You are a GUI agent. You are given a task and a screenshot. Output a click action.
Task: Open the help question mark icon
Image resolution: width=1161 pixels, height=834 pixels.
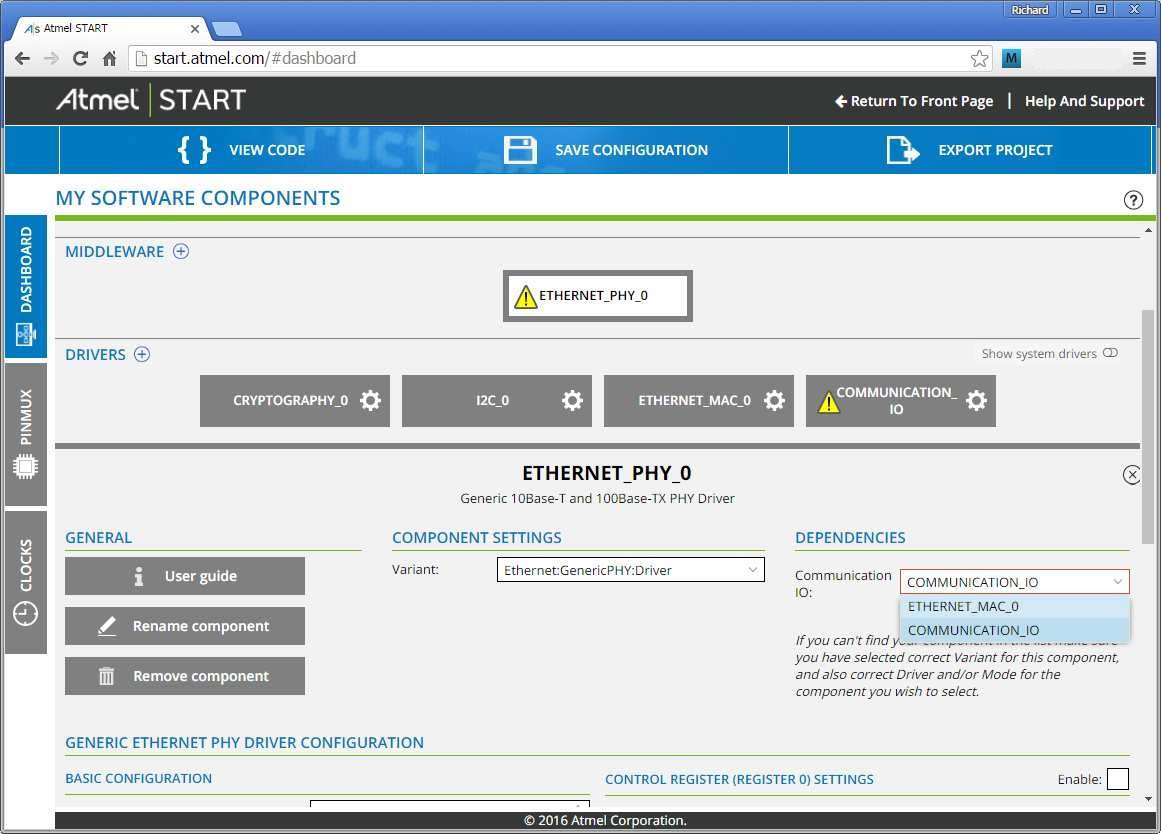[x=1133, y=200]
